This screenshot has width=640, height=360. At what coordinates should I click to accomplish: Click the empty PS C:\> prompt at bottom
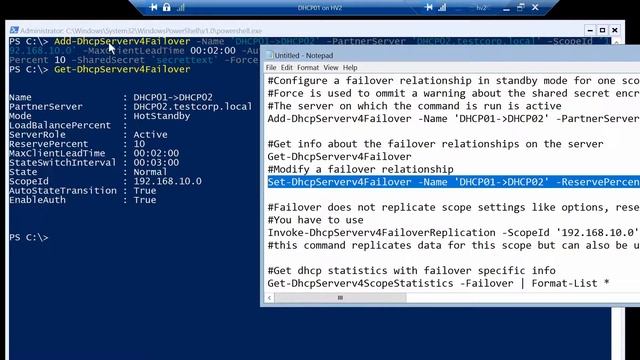click(29, 238)
